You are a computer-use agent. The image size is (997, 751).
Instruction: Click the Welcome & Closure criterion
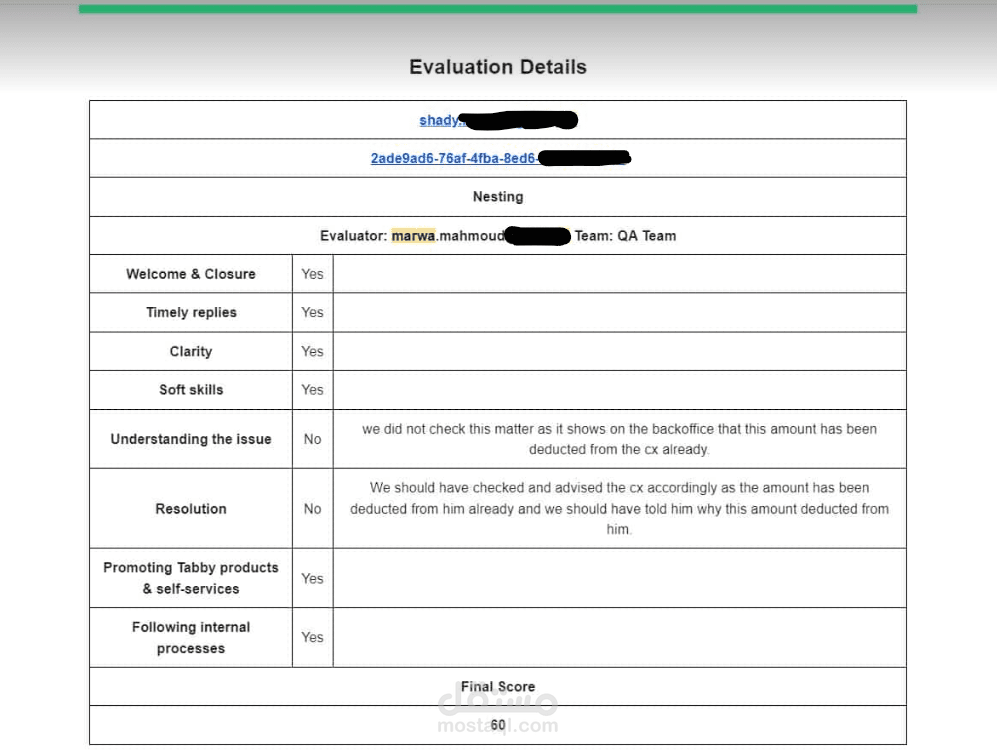coord(191,274)
